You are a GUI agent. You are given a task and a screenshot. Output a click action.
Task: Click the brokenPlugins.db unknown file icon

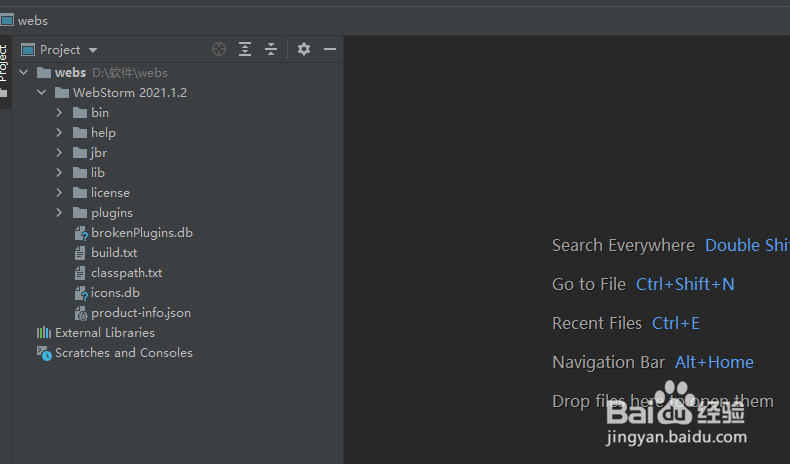click(81, 233)
